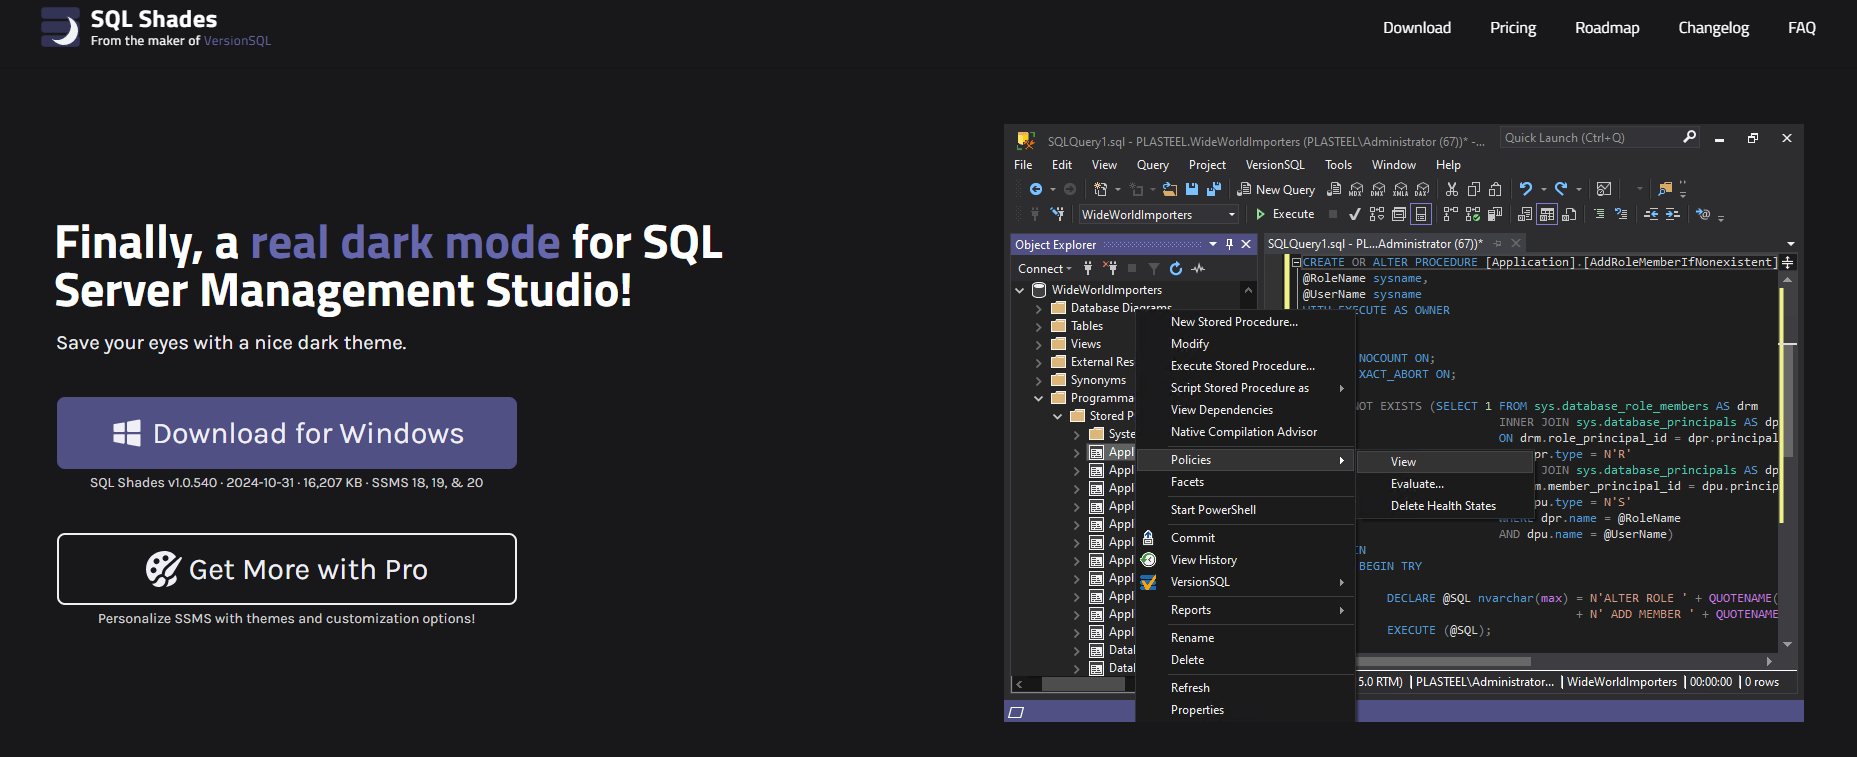Expand the Tables folder
1857x757 pixels.
click(1039, 326)
